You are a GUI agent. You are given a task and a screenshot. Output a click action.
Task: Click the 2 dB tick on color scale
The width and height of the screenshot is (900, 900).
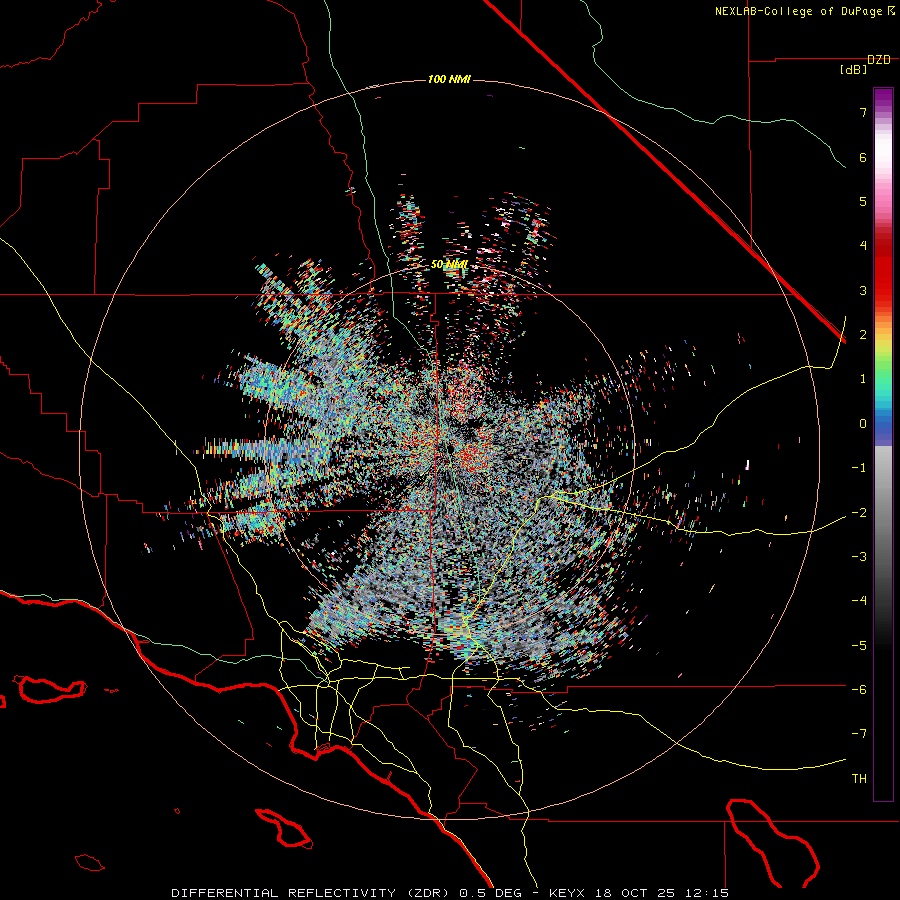pyautogui.click(x=863, y=335)
